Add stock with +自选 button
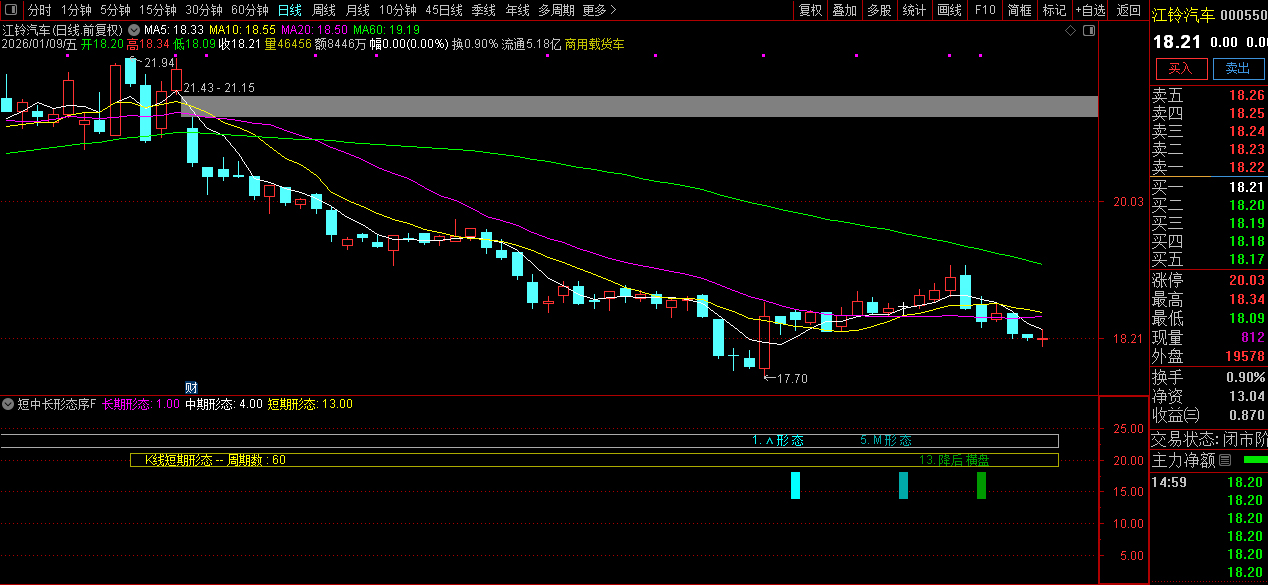The image size is (1268, 585). pyautogui.click(x=1091, y=10)
